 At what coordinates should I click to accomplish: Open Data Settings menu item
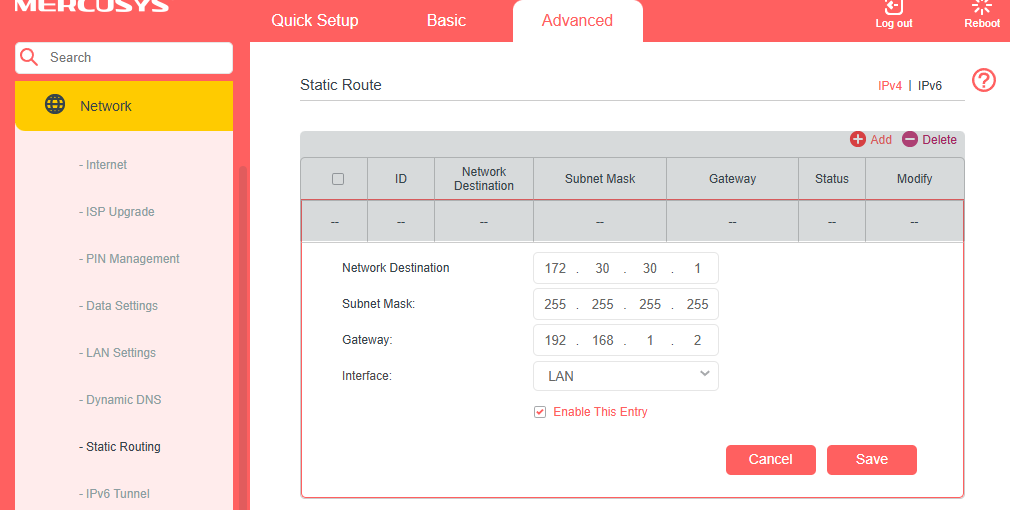[x=119, y=306]
